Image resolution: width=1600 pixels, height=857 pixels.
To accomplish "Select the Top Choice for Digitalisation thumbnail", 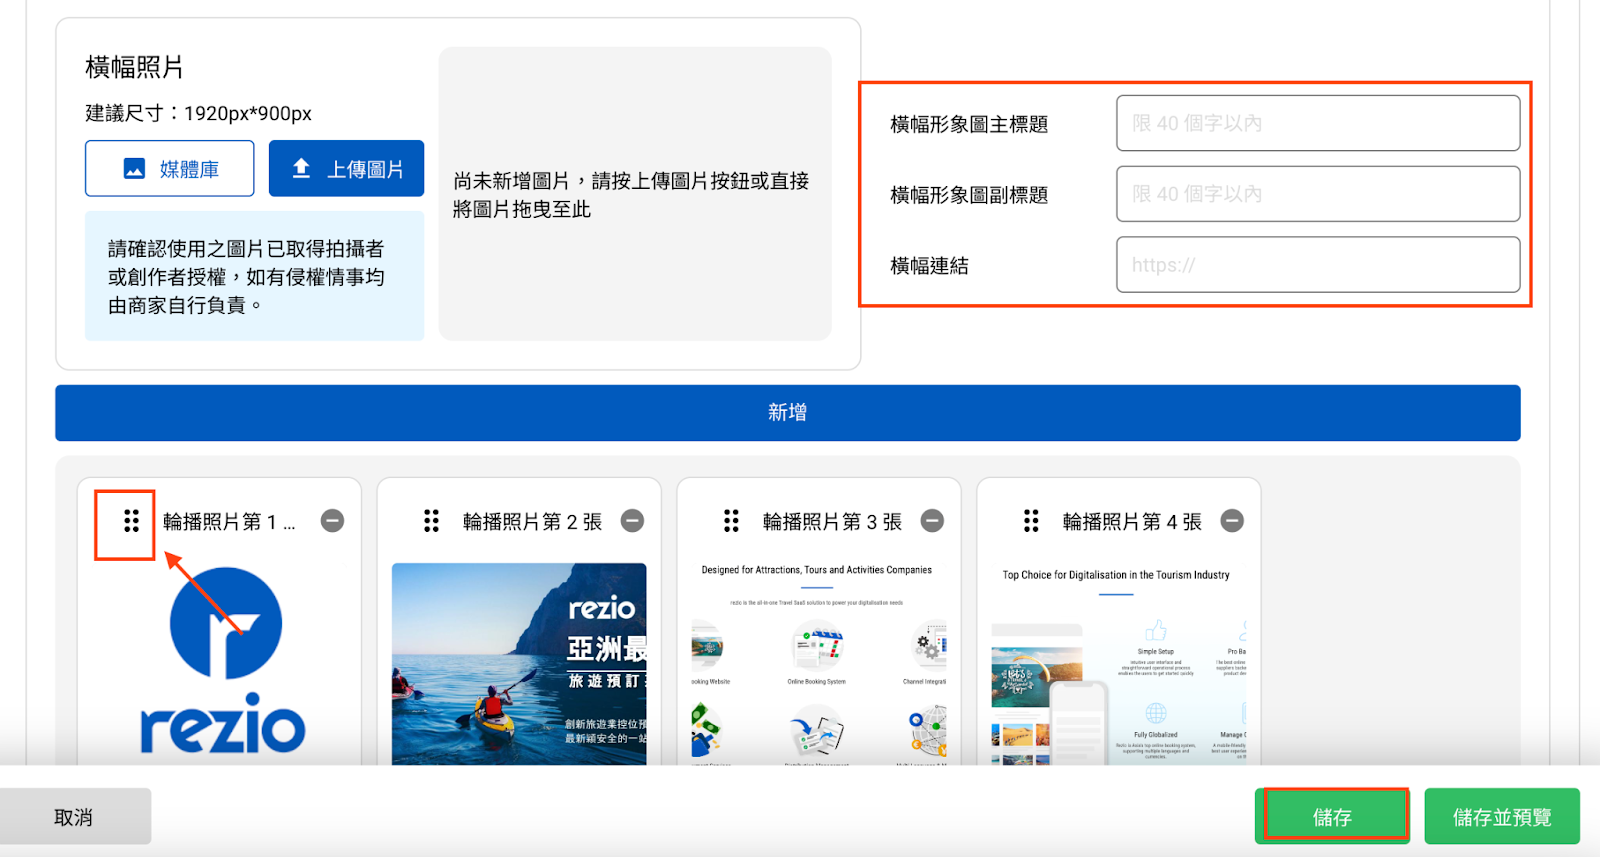I will [1119, 664].
